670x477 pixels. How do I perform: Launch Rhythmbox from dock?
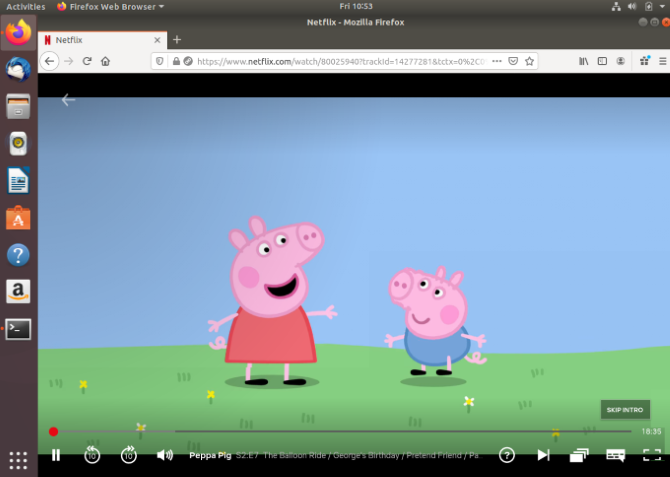[18, 143]
